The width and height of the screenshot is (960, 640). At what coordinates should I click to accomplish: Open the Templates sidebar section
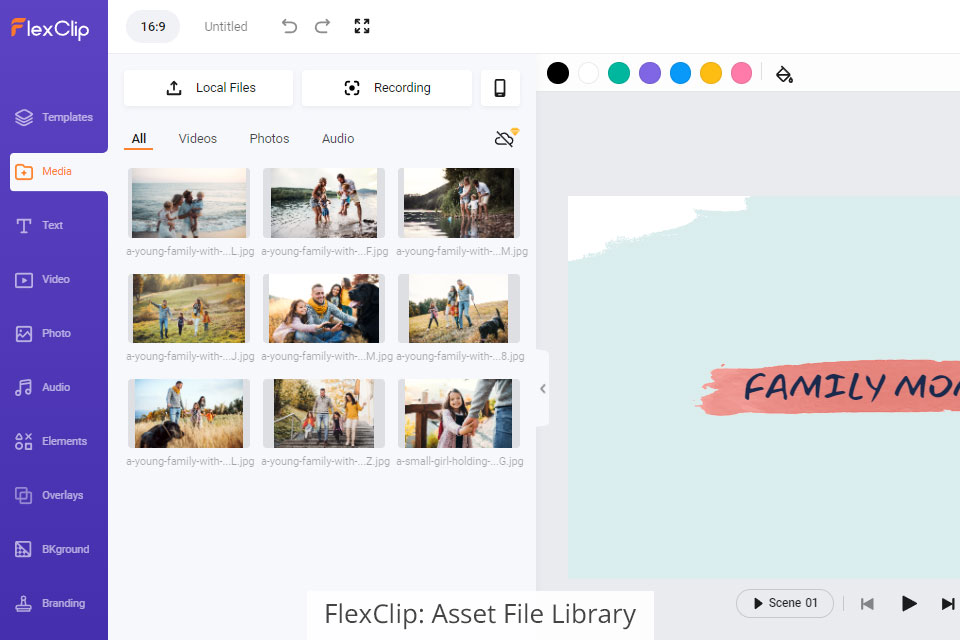point(54,117)
